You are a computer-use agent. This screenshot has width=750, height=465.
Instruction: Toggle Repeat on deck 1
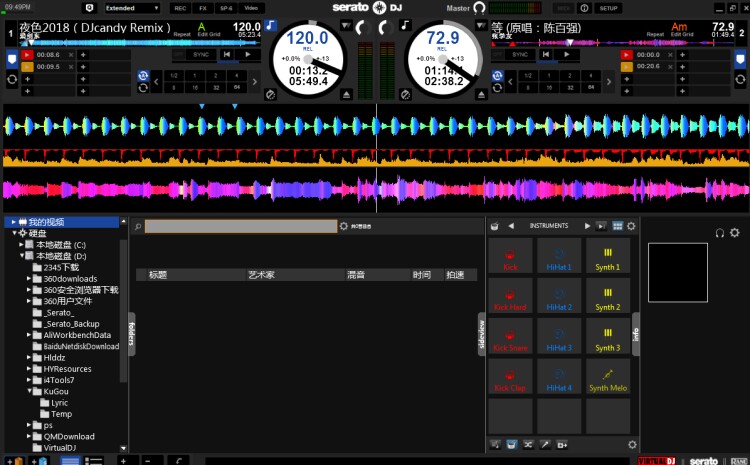pos(182,34)
